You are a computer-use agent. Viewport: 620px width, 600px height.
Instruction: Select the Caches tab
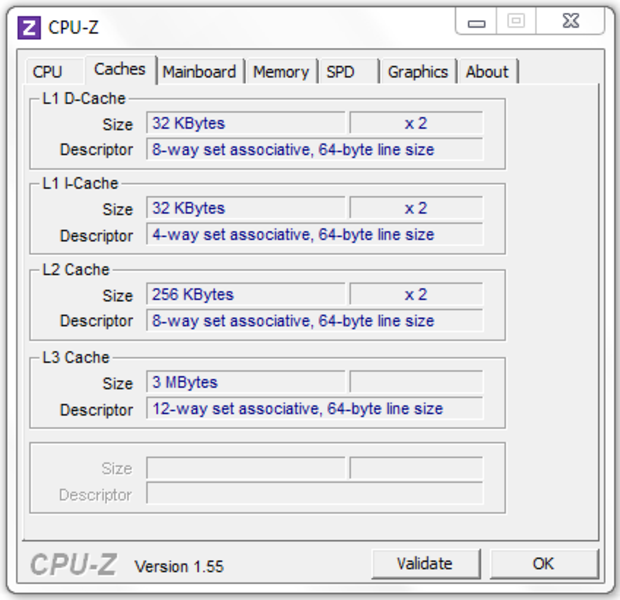click(120, 70)
